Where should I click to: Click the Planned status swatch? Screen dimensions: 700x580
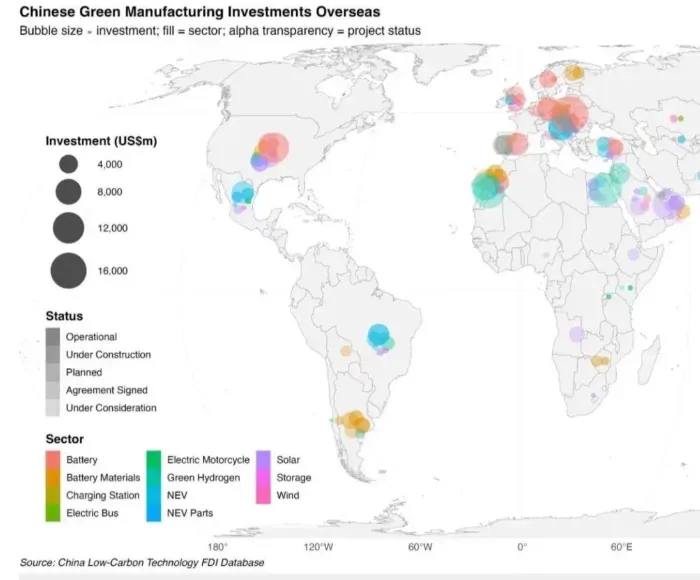tap(53, 372)
